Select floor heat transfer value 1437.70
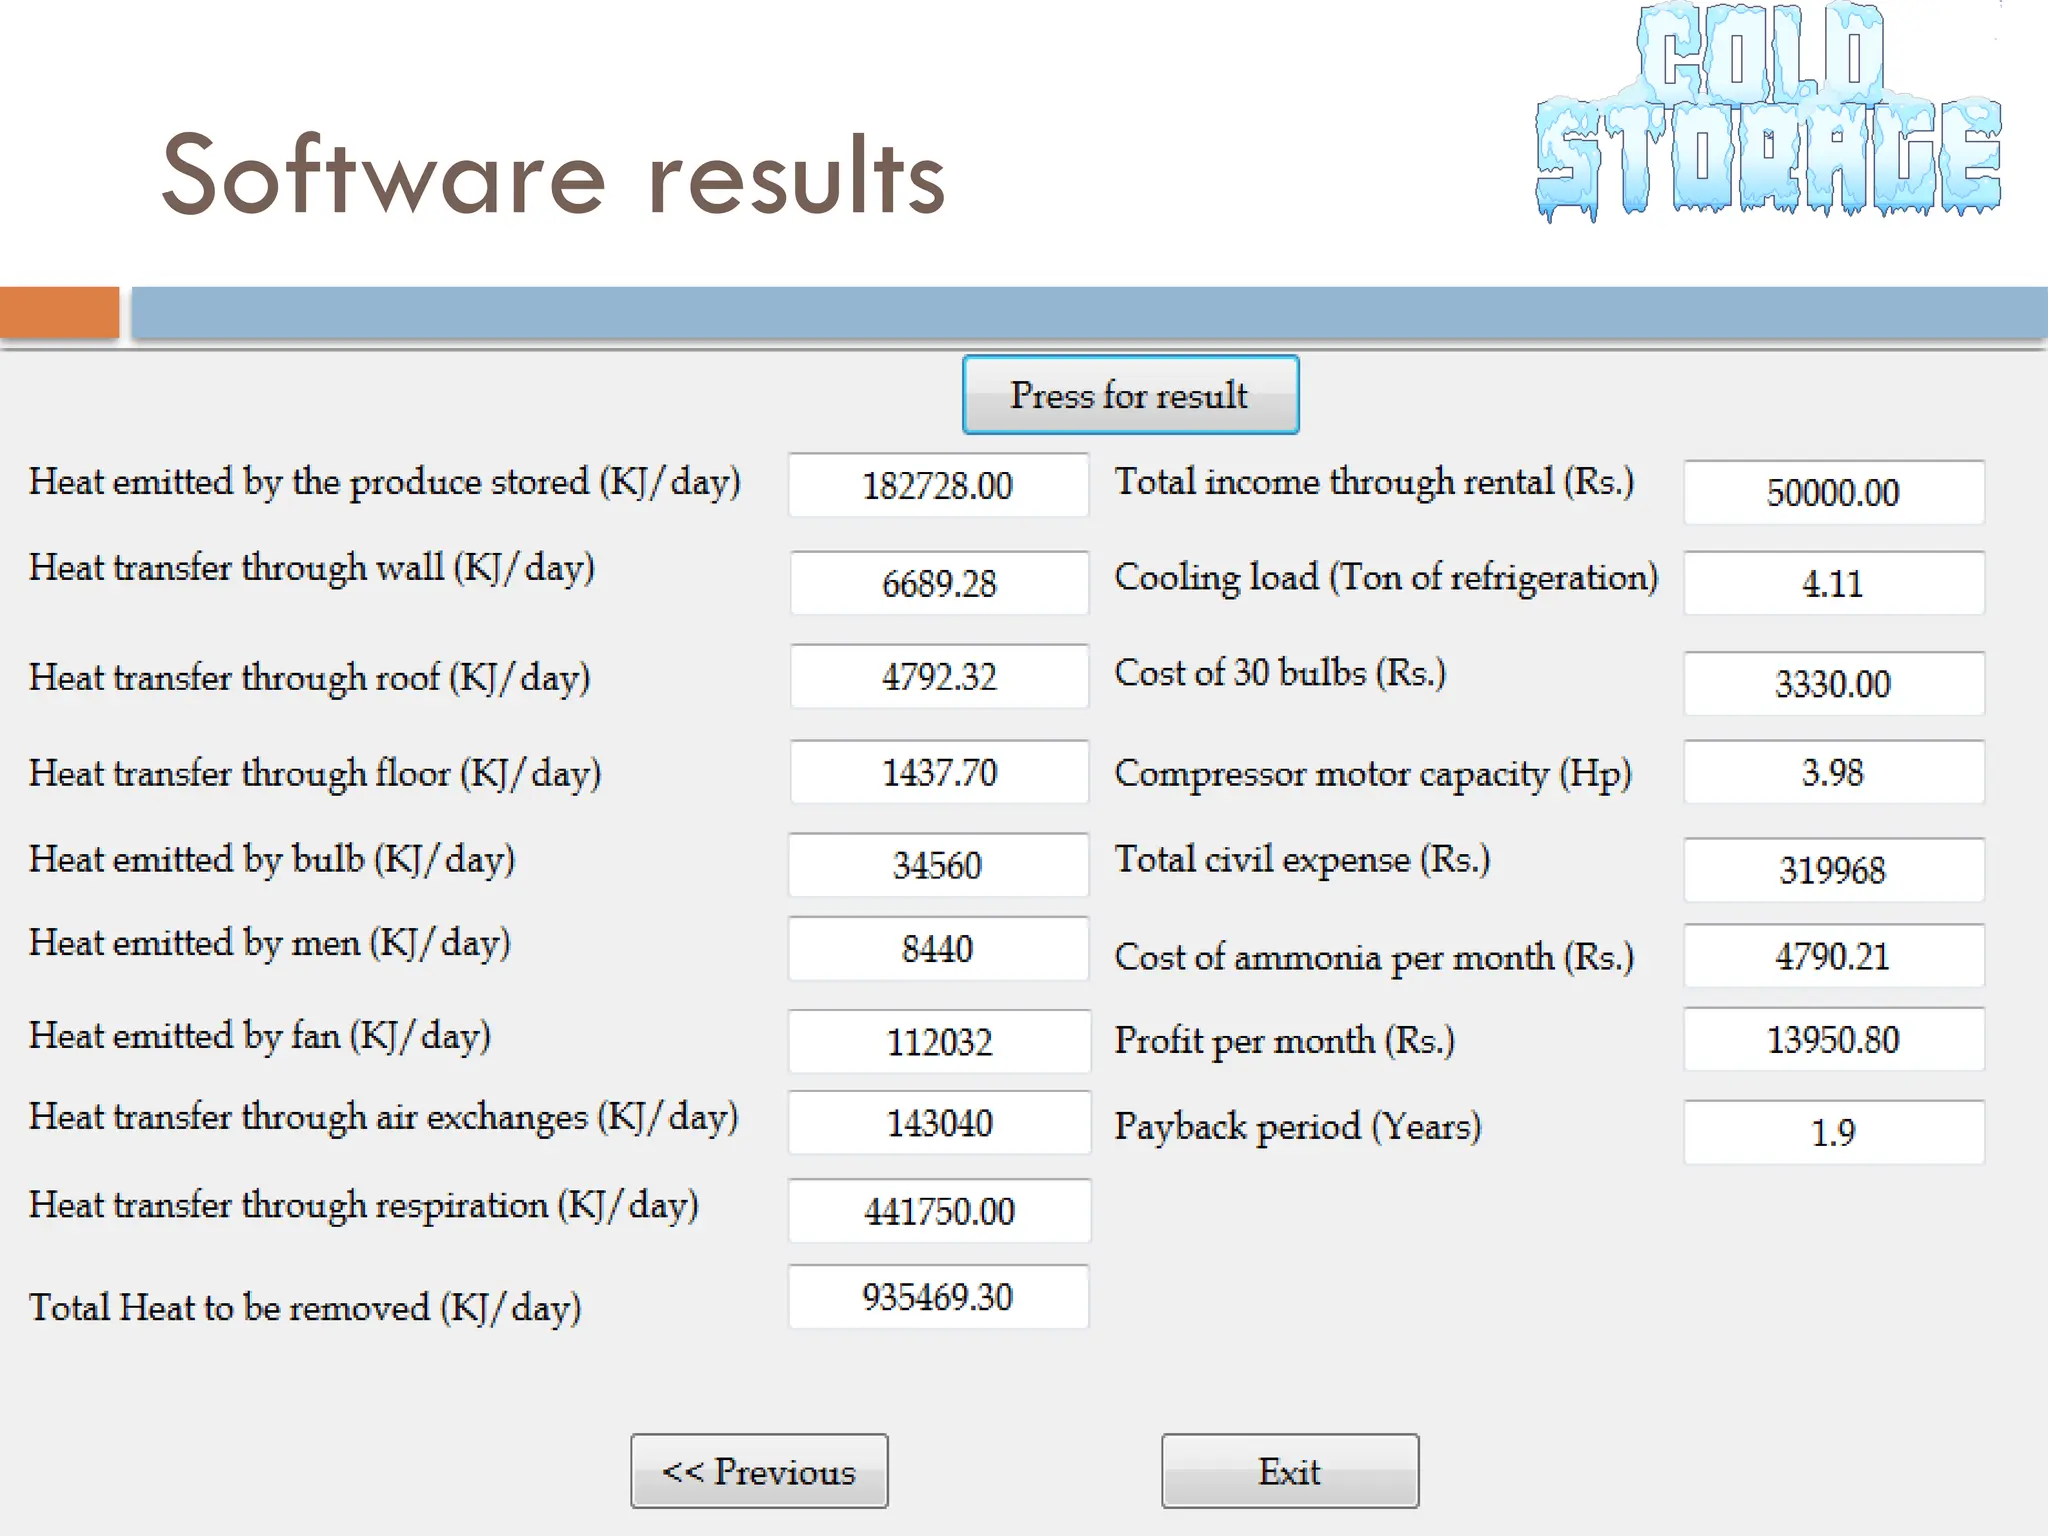Viewport: 2048px width, 1536px height. 939,772
